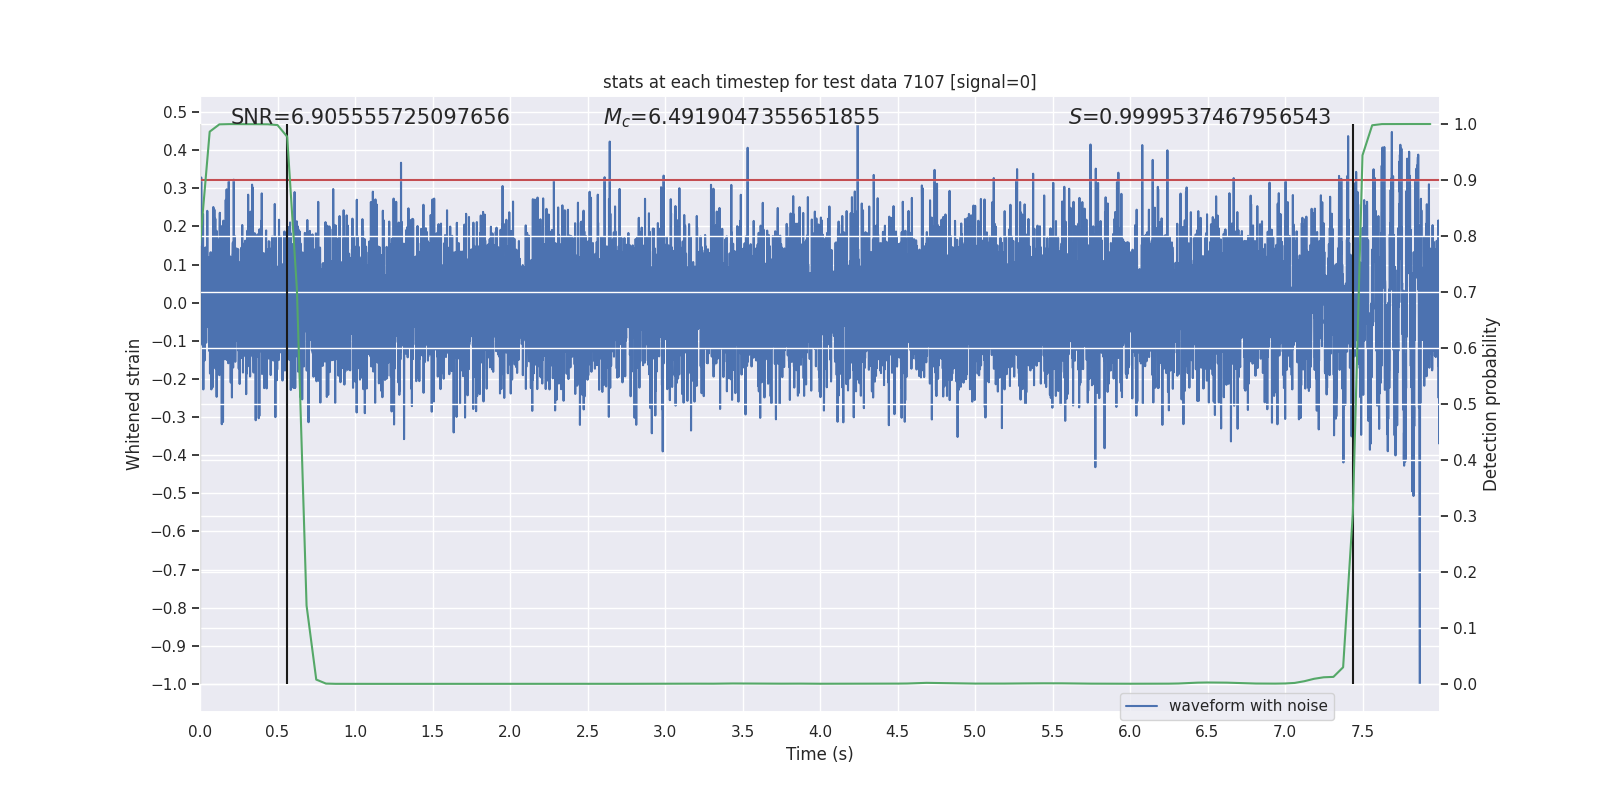1600x800 pixels.
Task: Click the left axis tick label 0.4
Action: [x=175, y=150]
